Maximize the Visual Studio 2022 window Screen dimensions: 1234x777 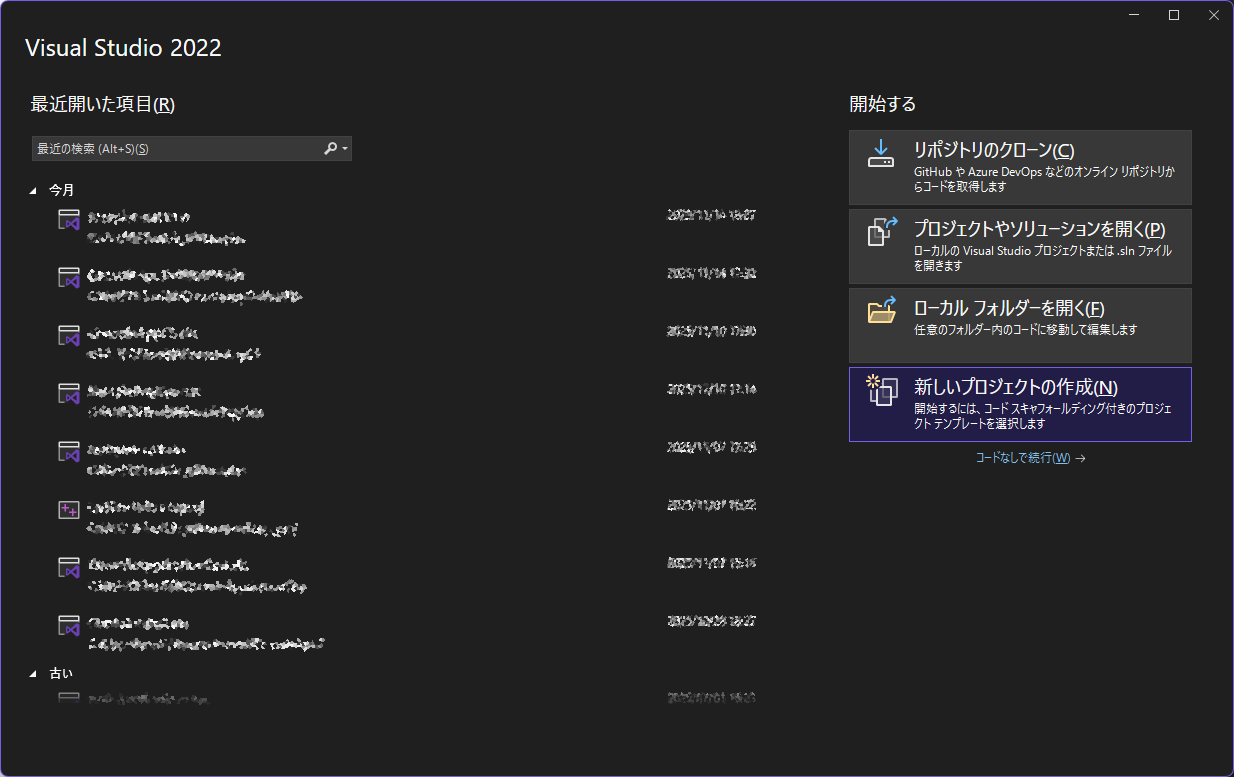click(1174, 15)
